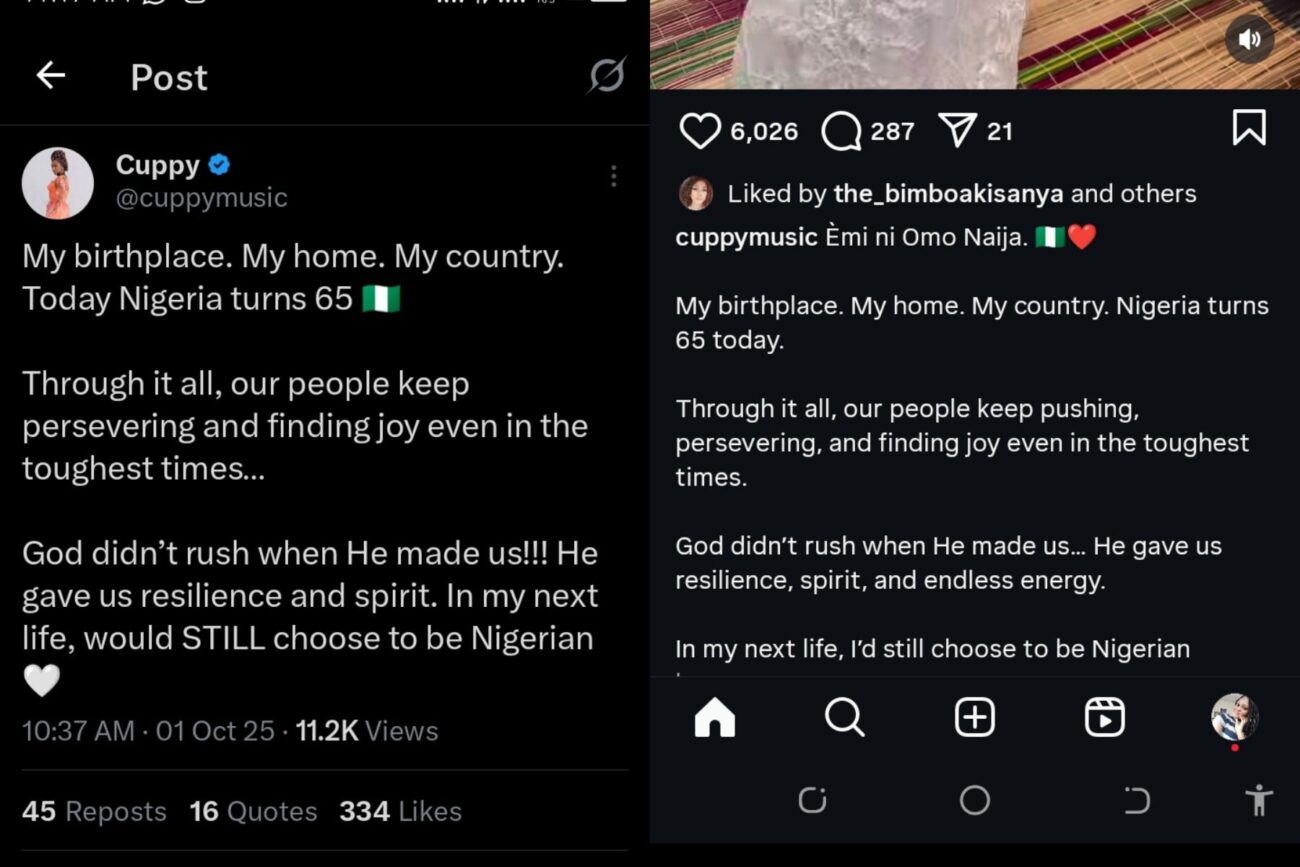Open the three-dot menu on Cuppy's post

pos(613,177)
